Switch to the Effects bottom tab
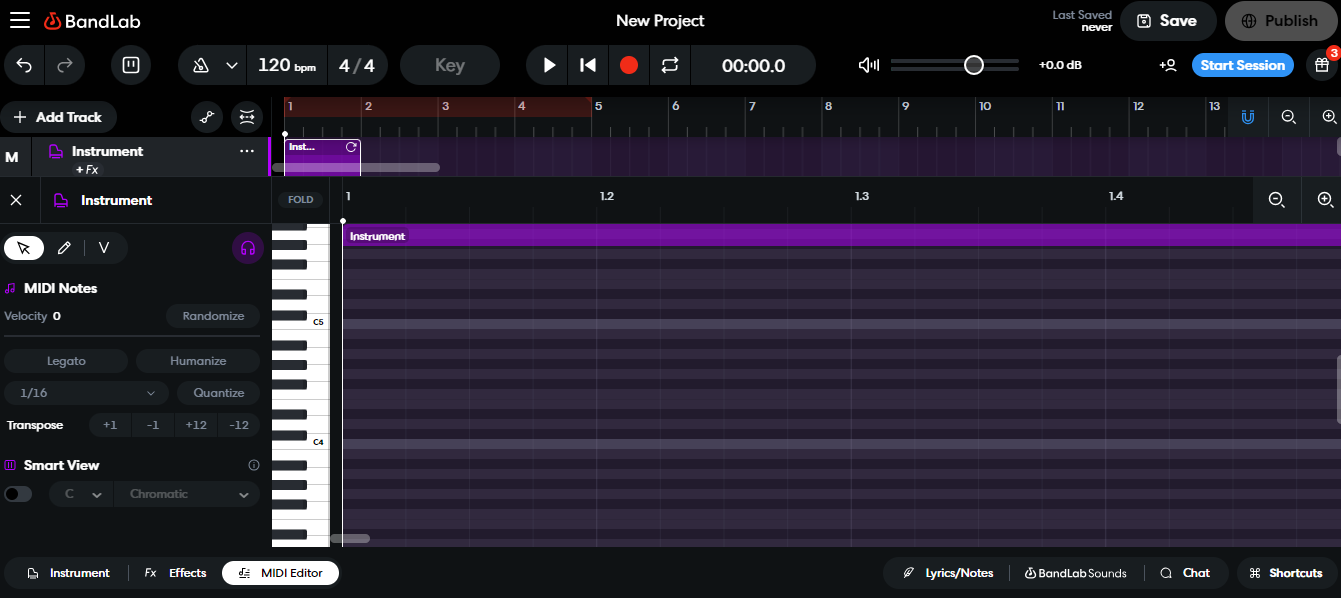The height and width of the screenshot is (598, 1341). [x=175, y=573]
